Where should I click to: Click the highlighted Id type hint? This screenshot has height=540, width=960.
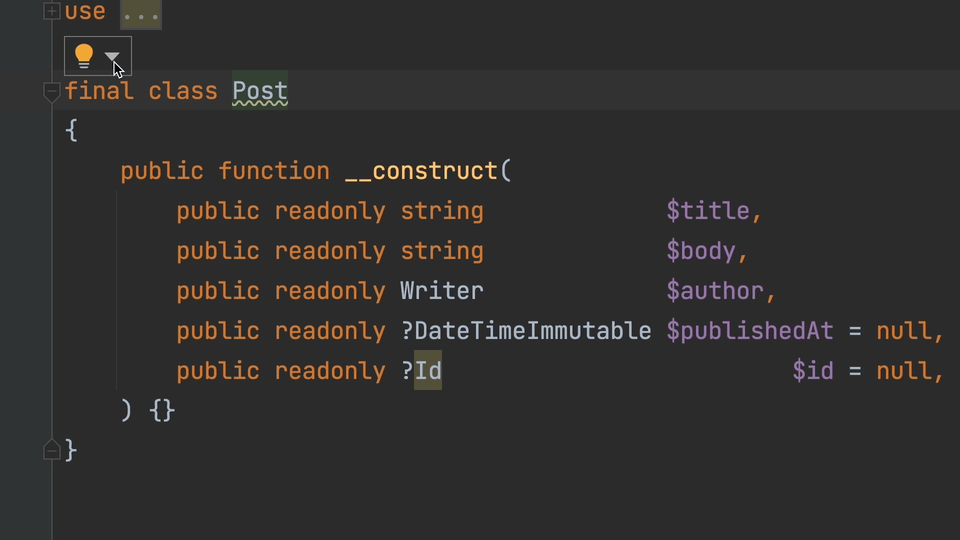point(428,371)
